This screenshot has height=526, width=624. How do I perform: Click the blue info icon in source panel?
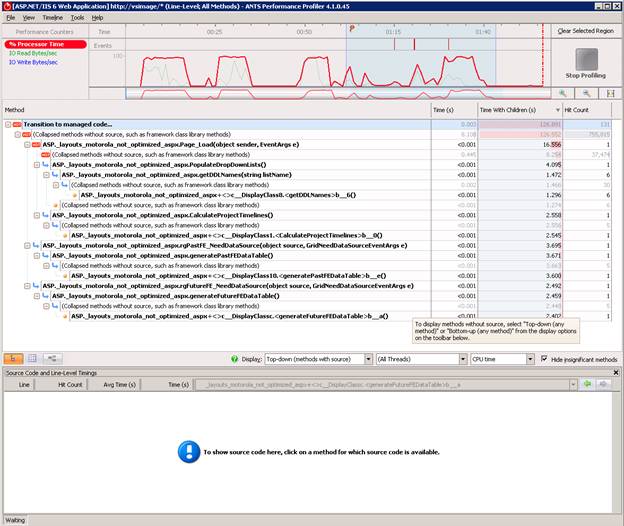tap(189, 452)
